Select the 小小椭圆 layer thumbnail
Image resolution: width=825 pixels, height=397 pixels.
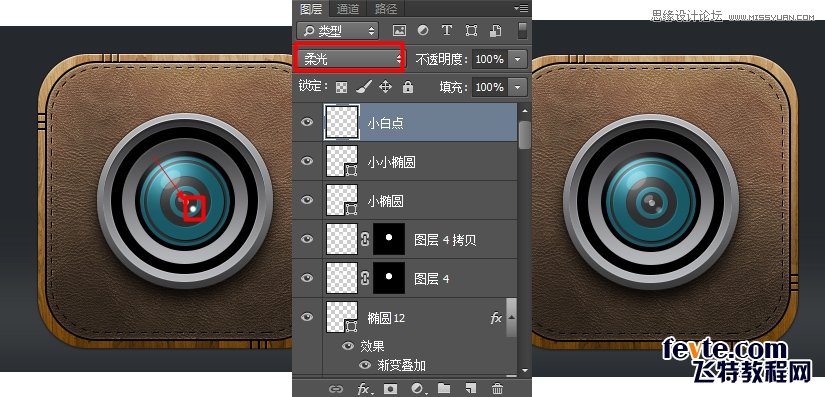(342, 161)
